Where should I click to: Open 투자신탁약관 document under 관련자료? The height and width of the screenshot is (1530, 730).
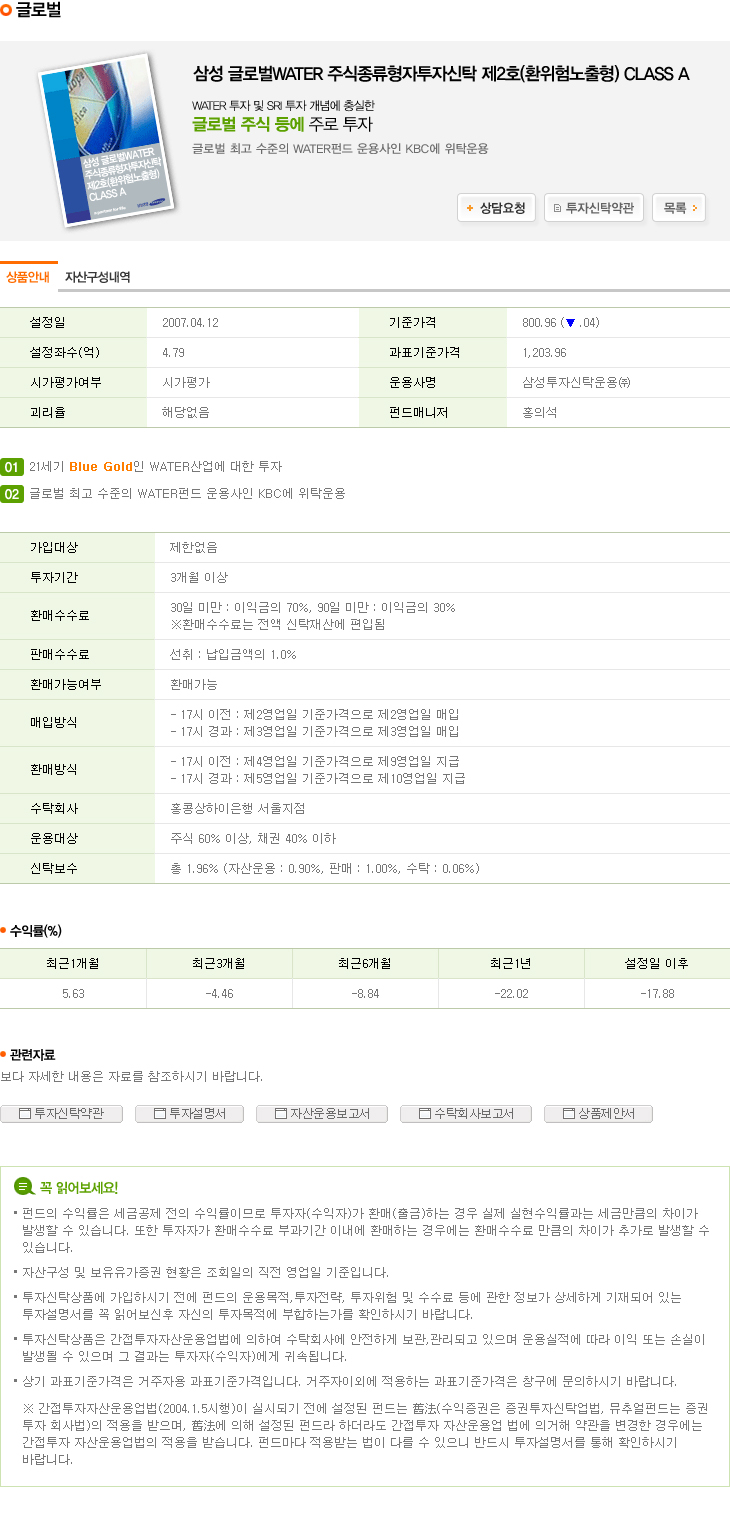(61, 1113)
